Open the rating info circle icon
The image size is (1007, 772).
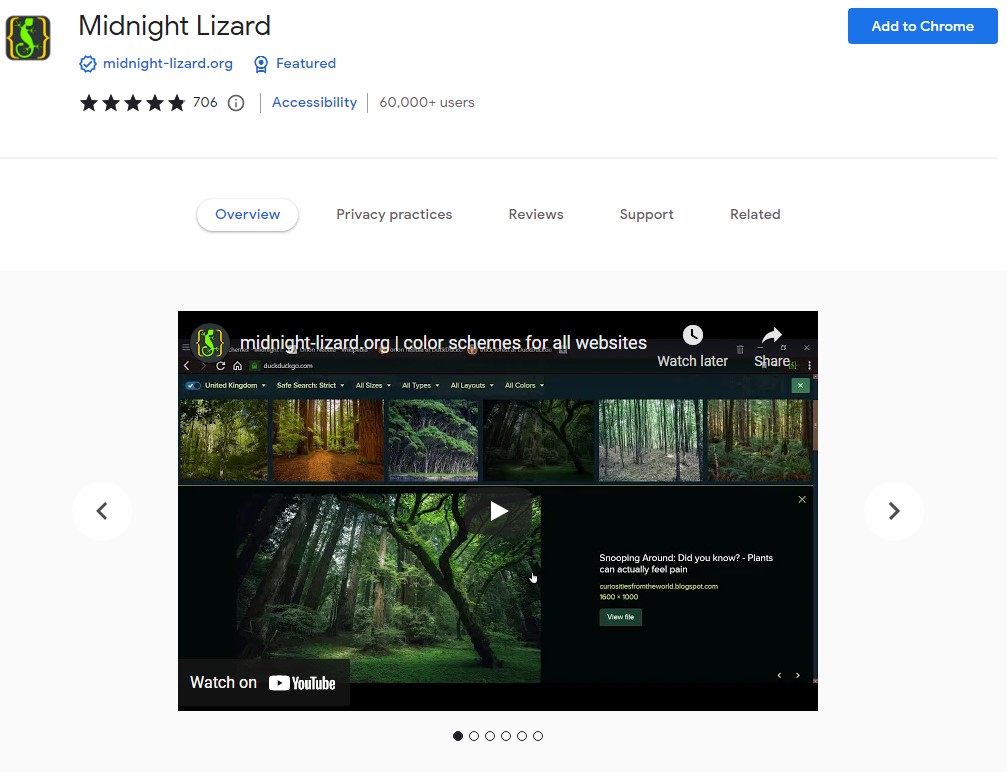[236, 103]
